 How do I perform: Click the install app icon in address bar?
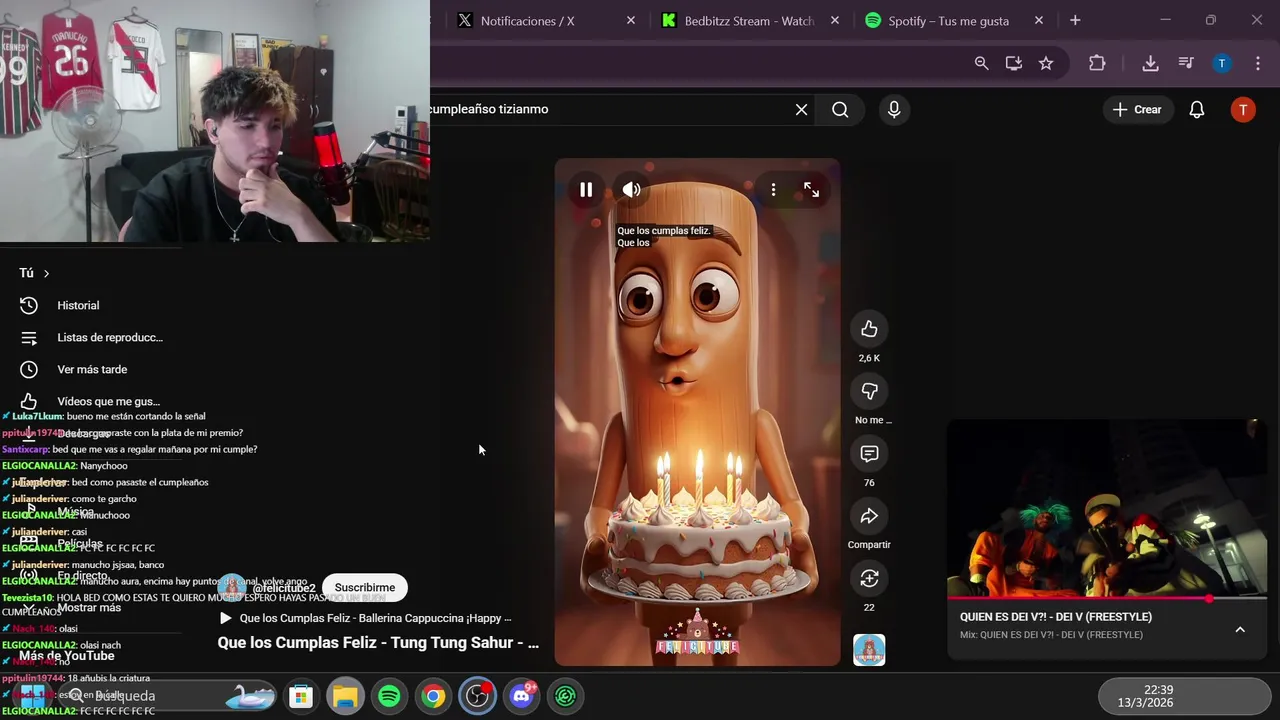pyautogui.click(x=1013, y=63)
